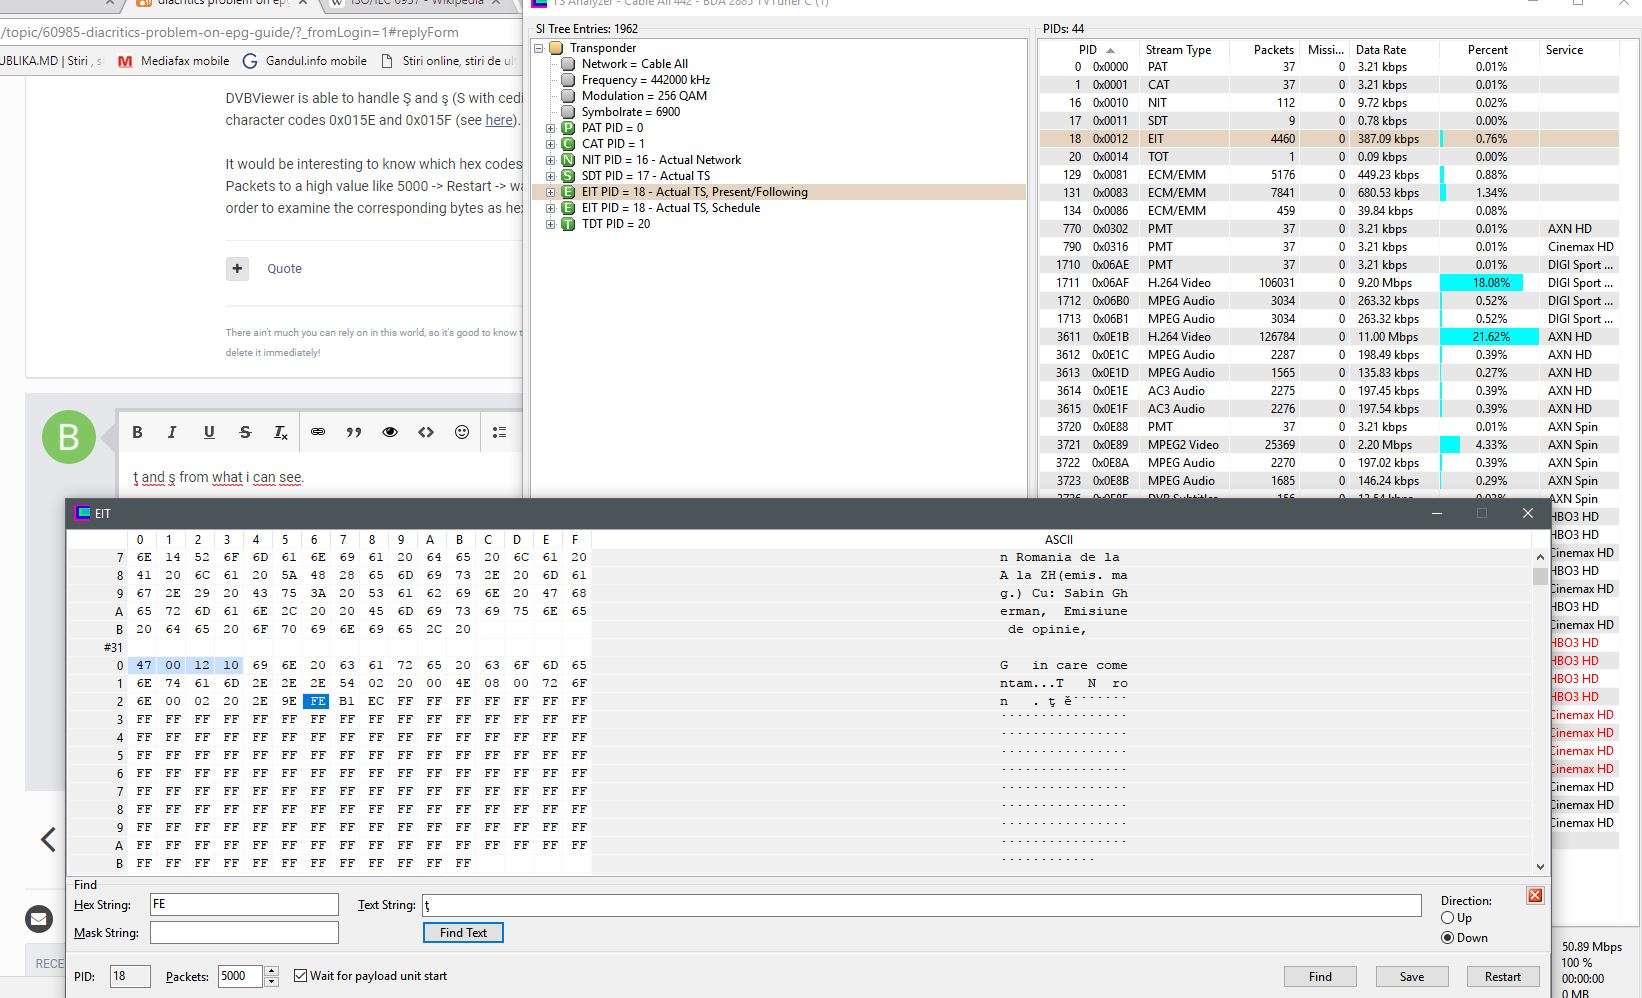Click the spoiler eye icon in editor

[390, 432]
